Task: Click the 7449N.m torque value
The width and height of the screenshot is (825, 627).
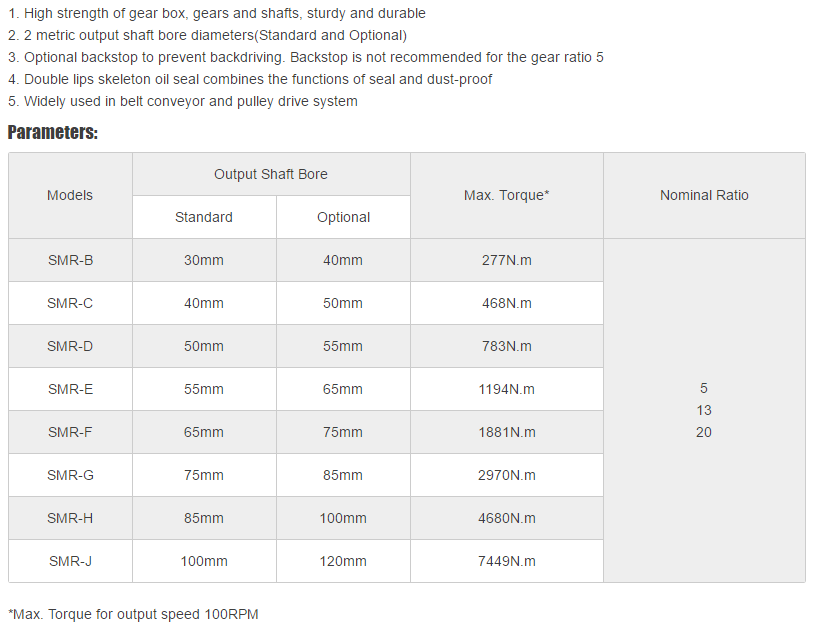Action: point(506,561)
